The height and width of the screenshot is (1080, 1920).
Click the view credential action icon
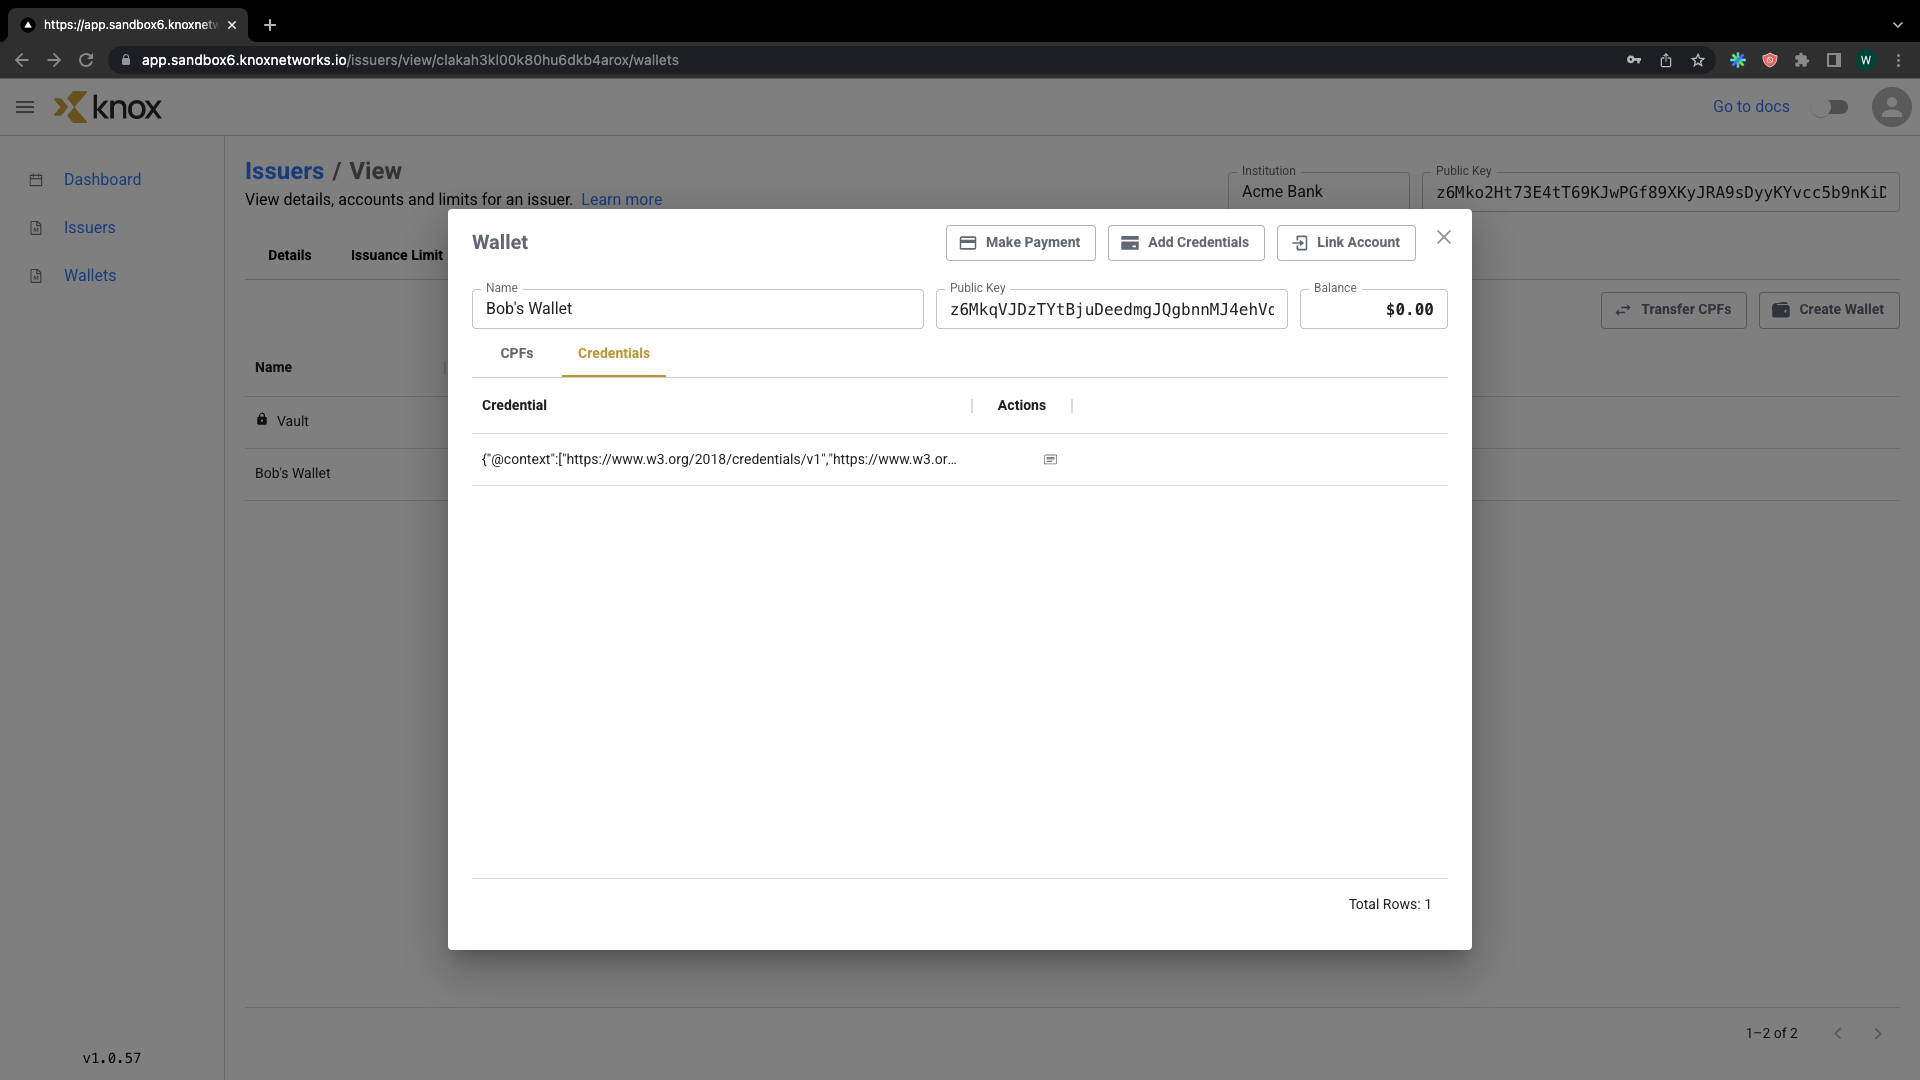click(x=1050, y=460)
